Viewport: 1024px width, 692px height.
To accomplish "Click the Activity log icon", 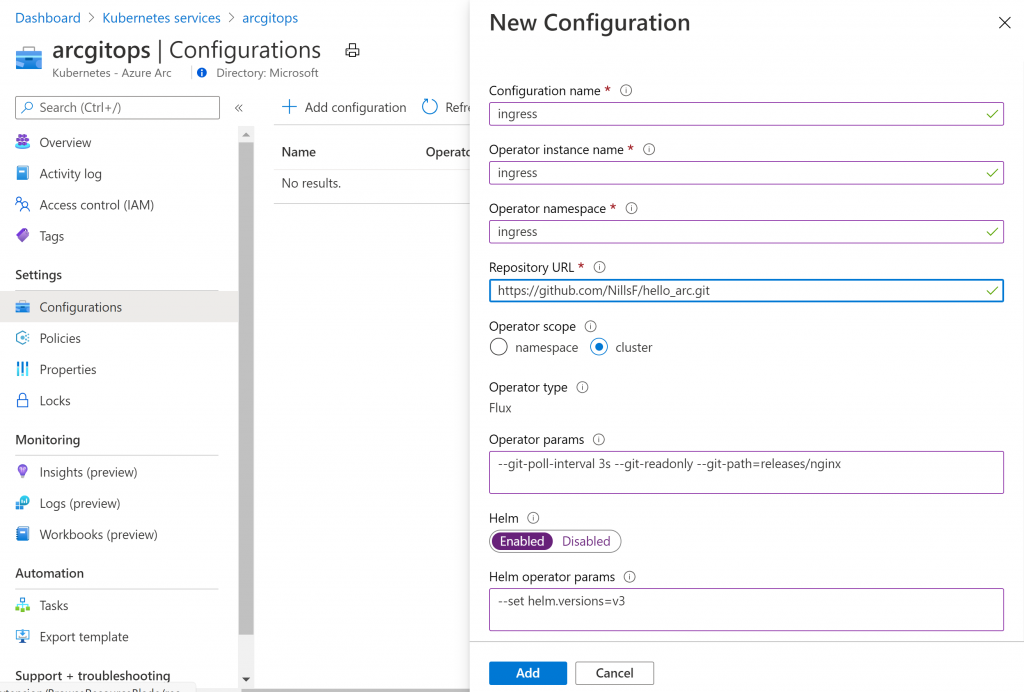I will (23, 173).
